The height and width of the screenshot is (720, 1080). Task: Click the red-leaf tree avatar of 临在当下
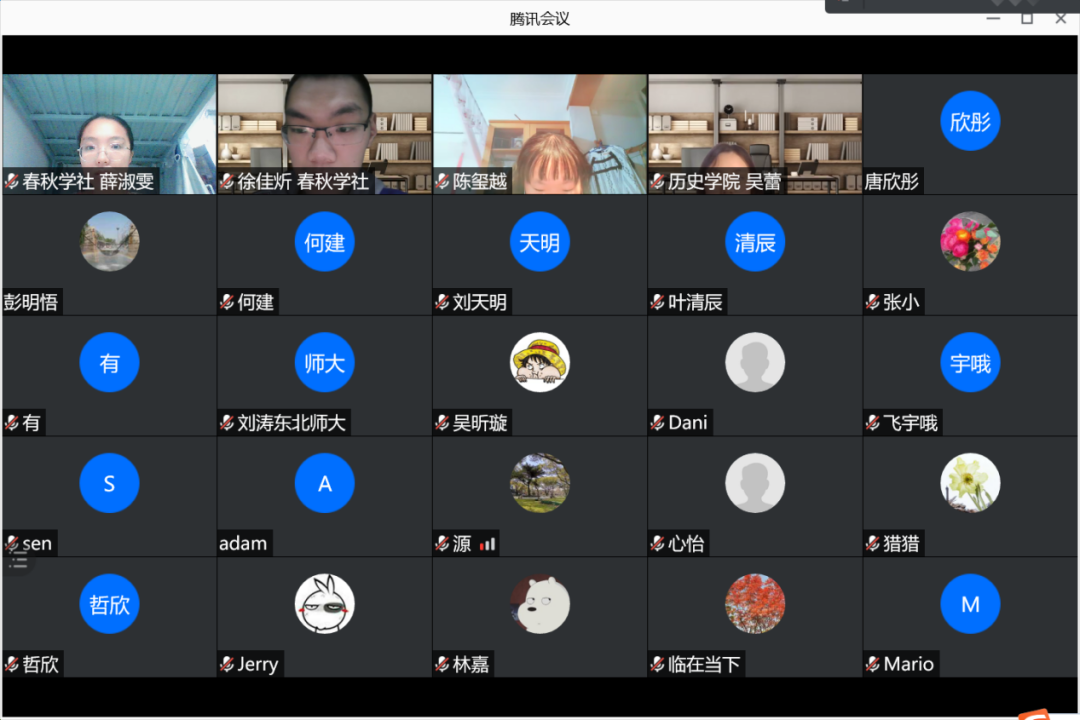(755, 604)
